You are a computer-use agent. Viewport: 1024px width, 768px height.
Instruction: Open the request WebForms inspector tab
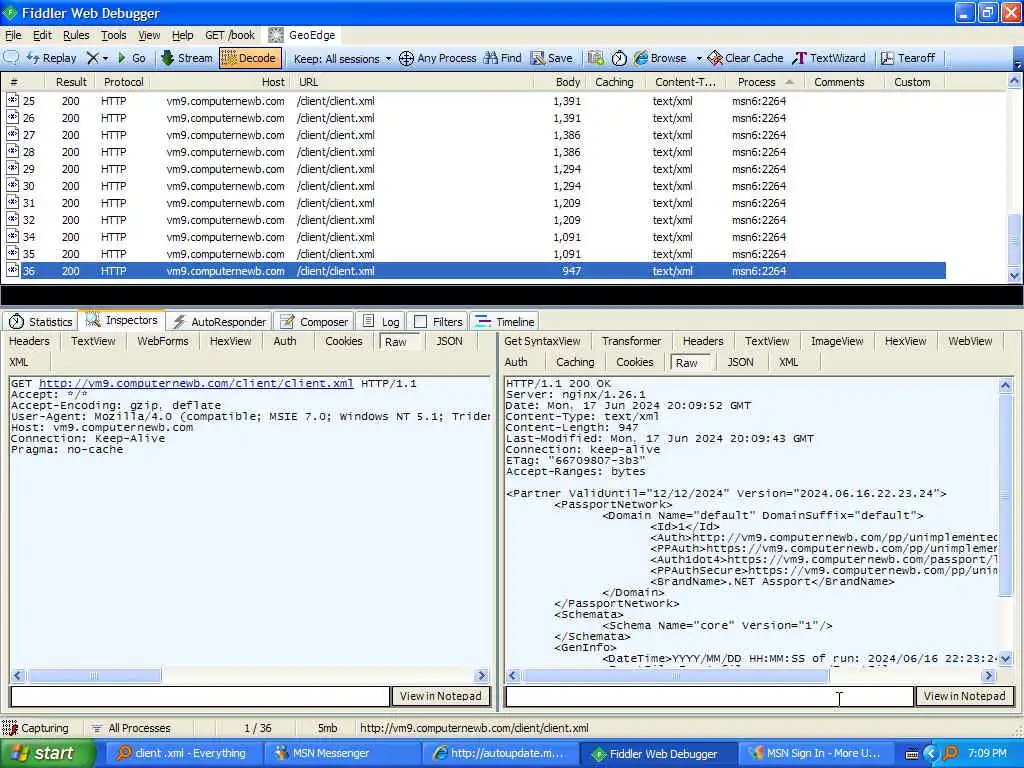point(163,341)
